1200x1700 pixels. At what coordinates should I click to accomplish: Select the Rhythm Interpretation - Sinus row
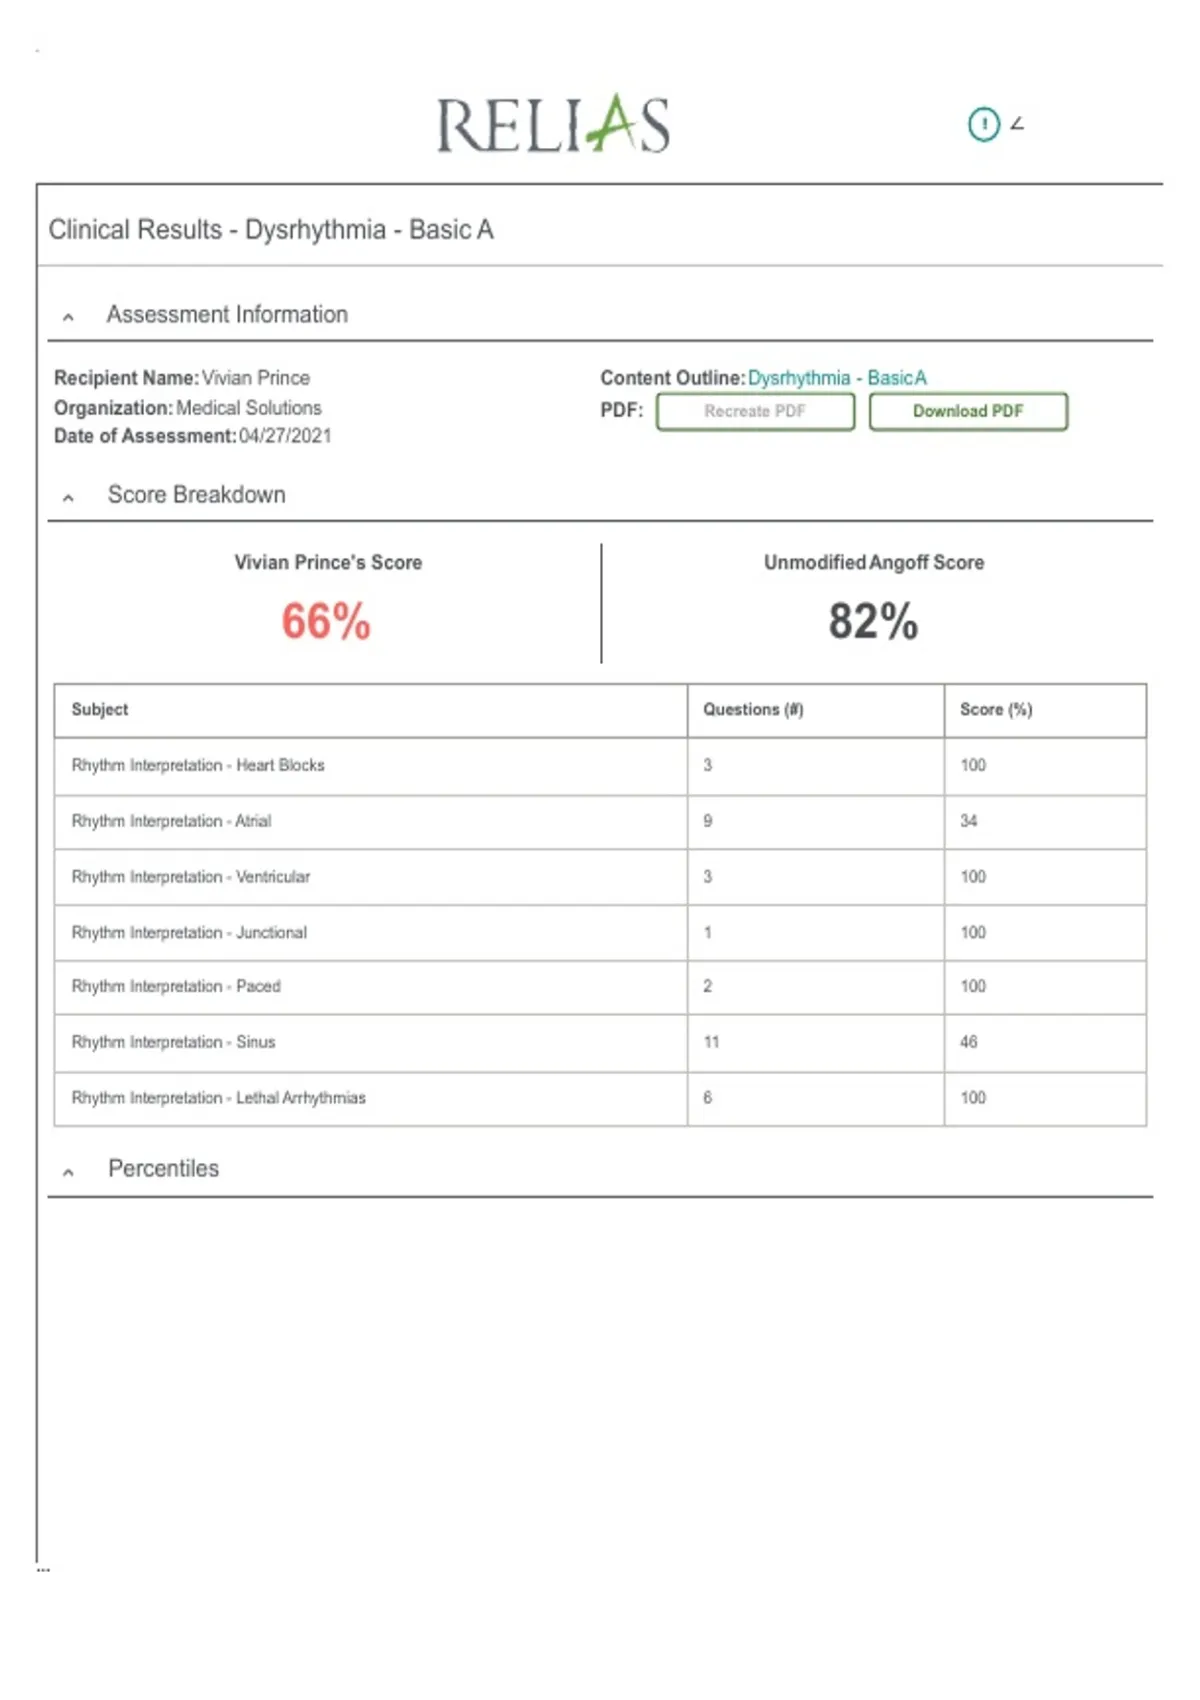(x=600, y=1043)
